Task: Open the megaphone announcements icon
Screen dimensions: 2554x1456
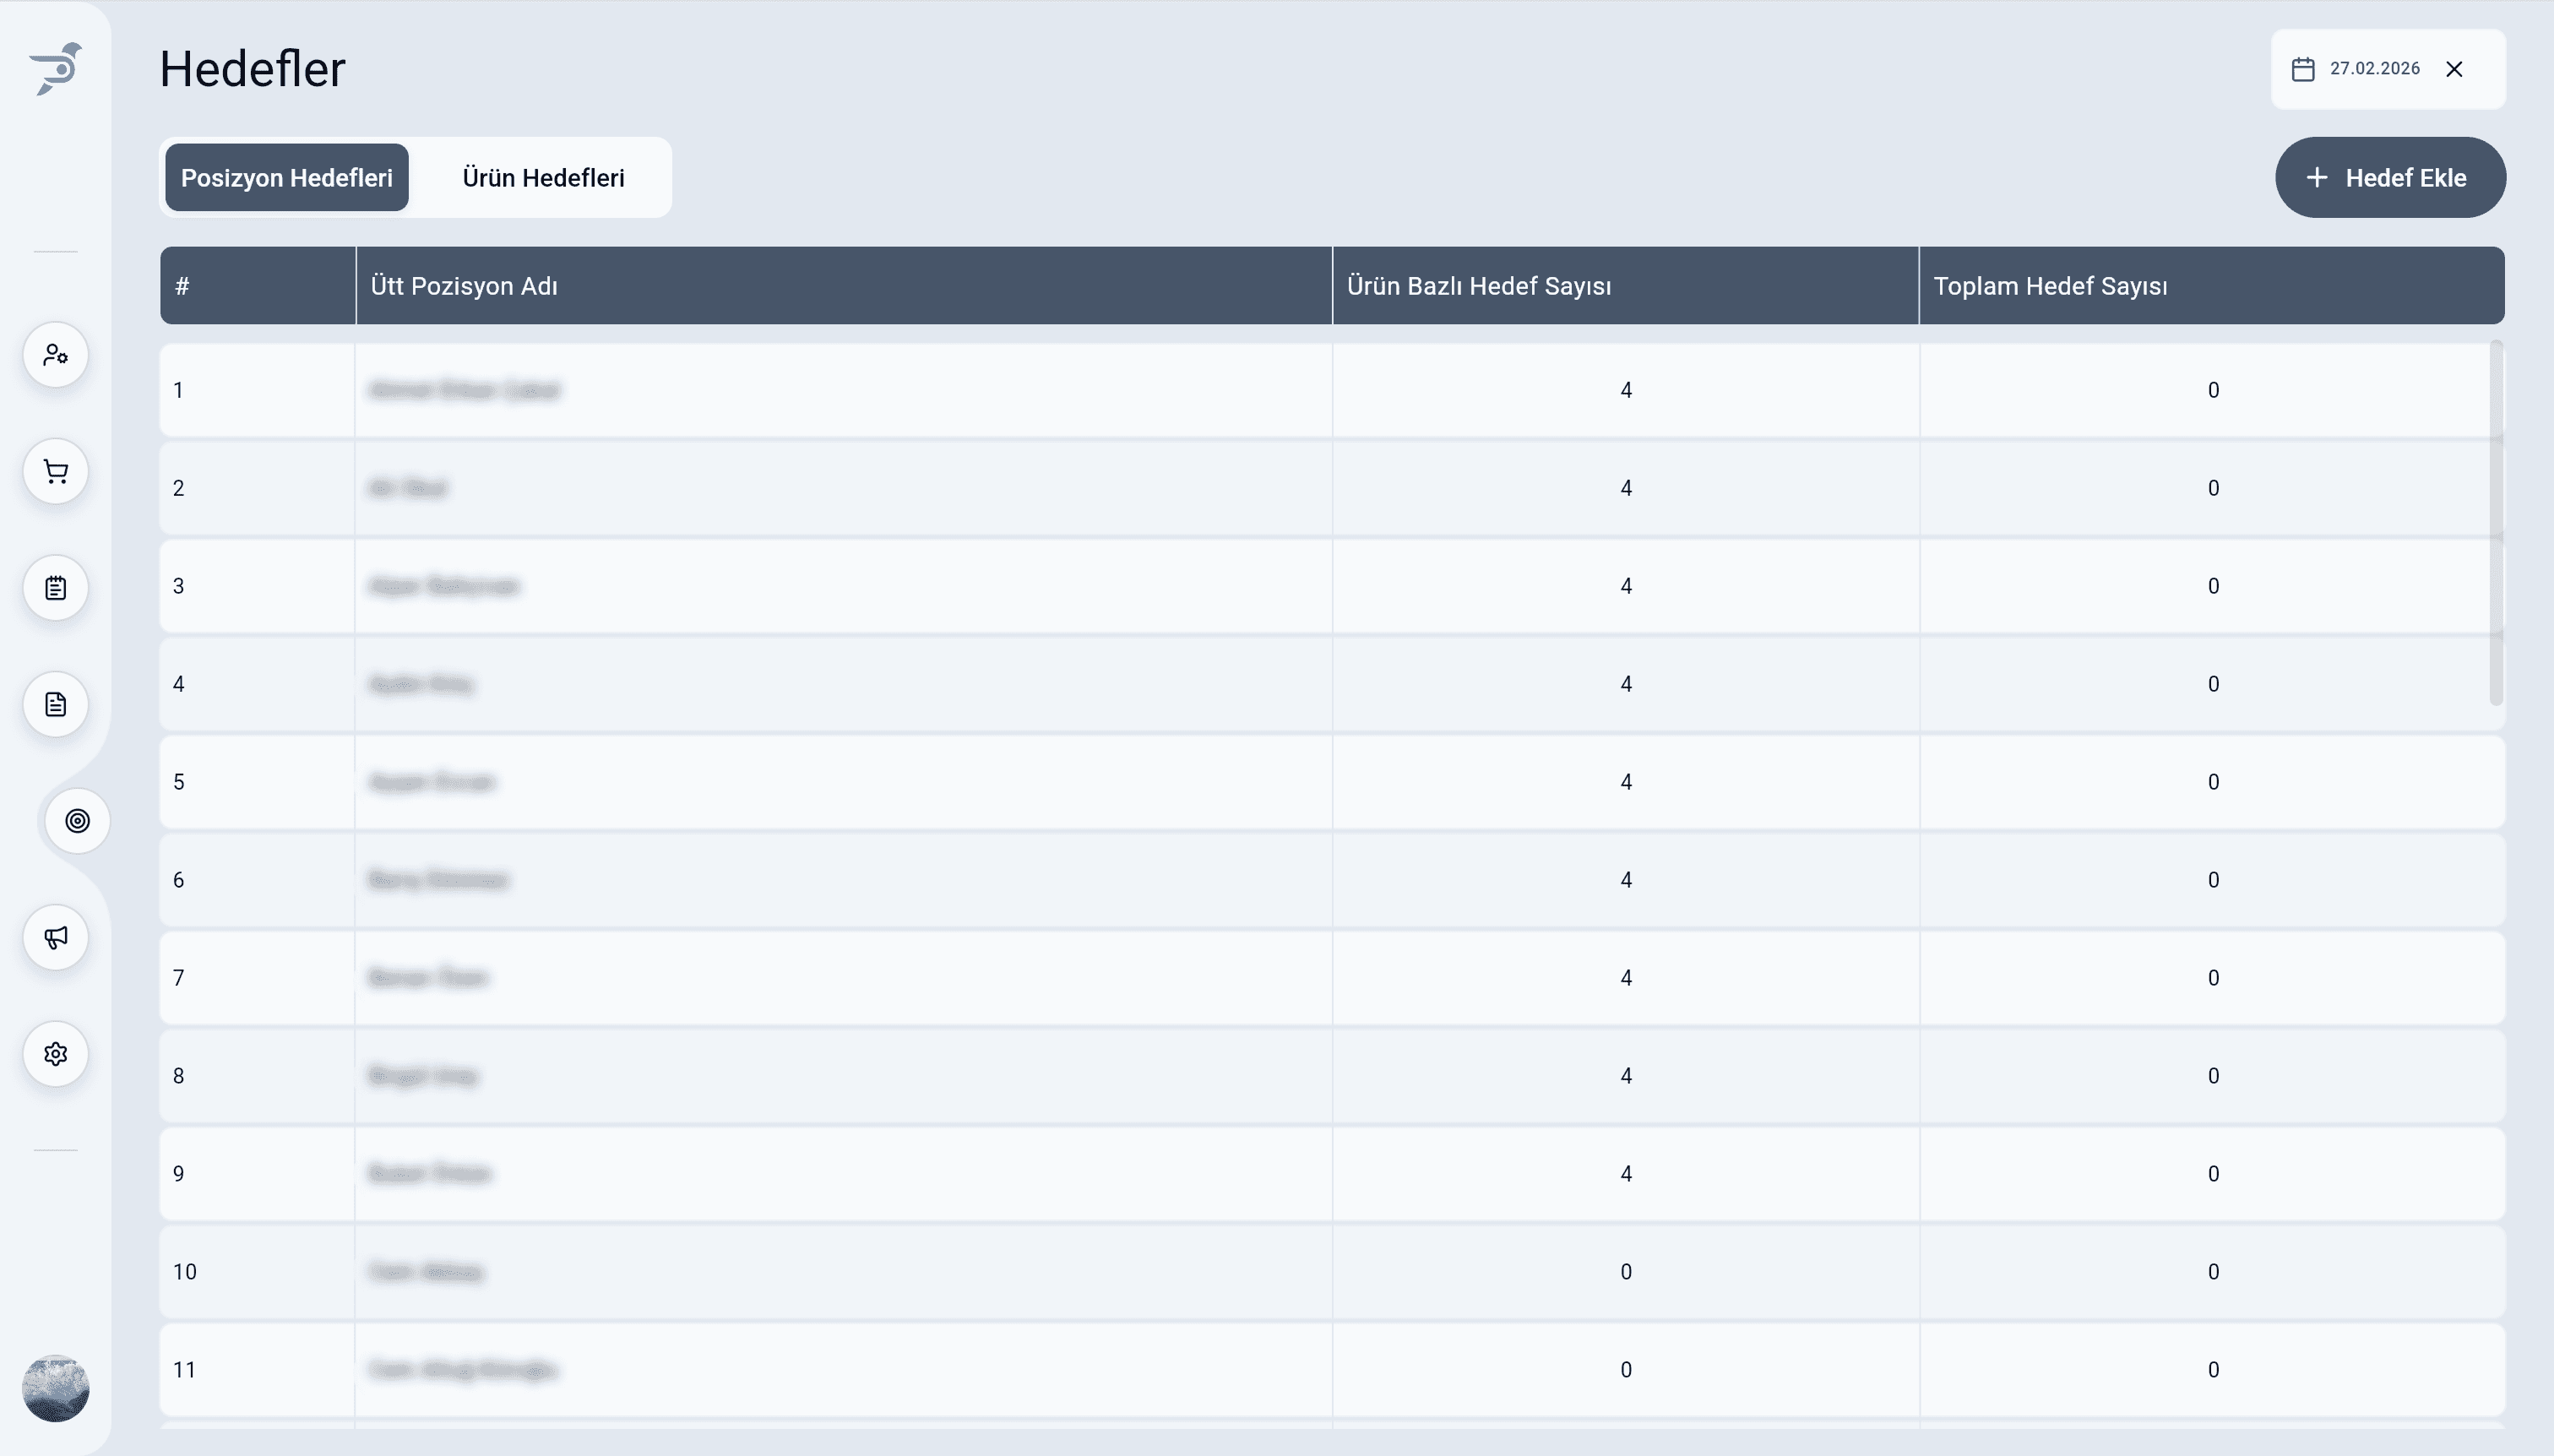Action: (x=56, y=937)
